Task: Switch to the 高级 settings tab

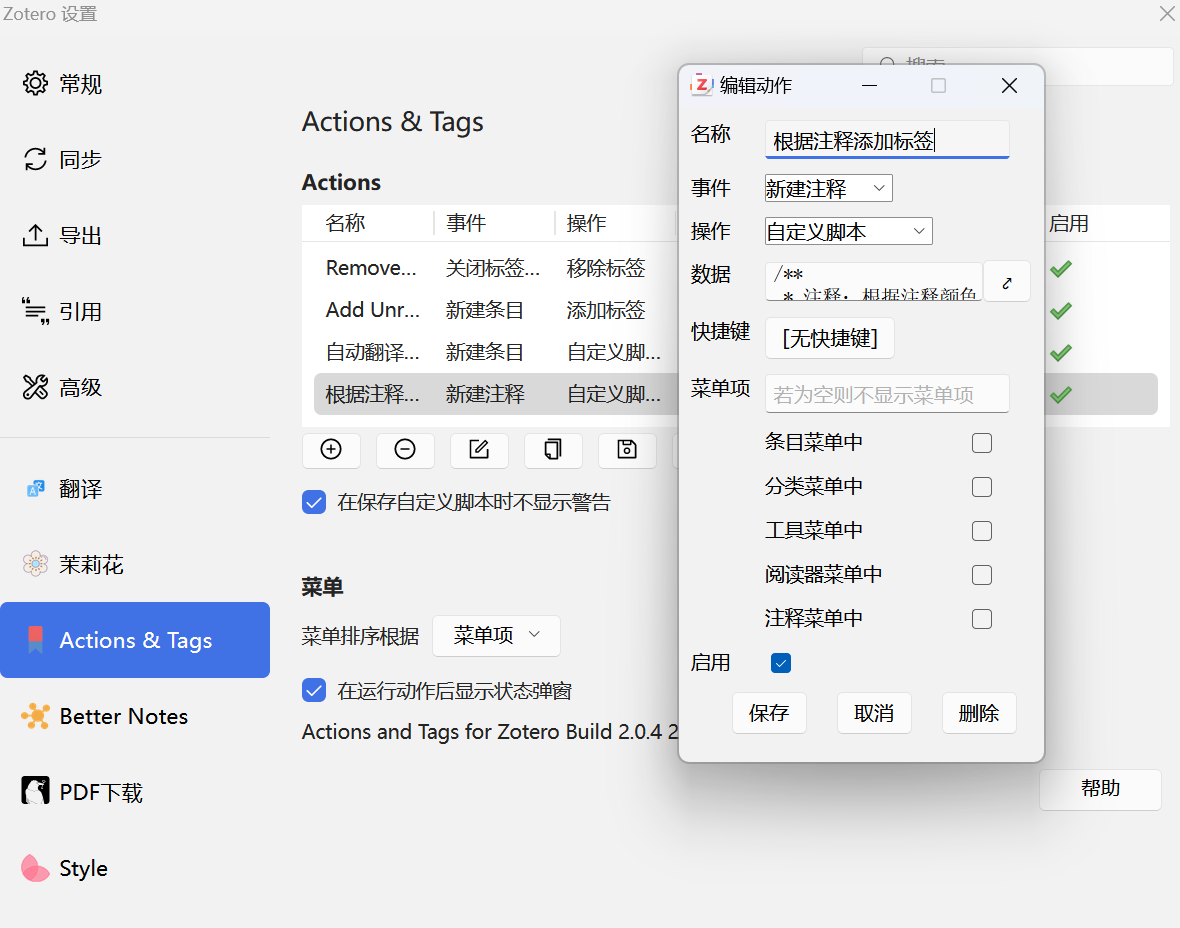Action: coord(80,388)
